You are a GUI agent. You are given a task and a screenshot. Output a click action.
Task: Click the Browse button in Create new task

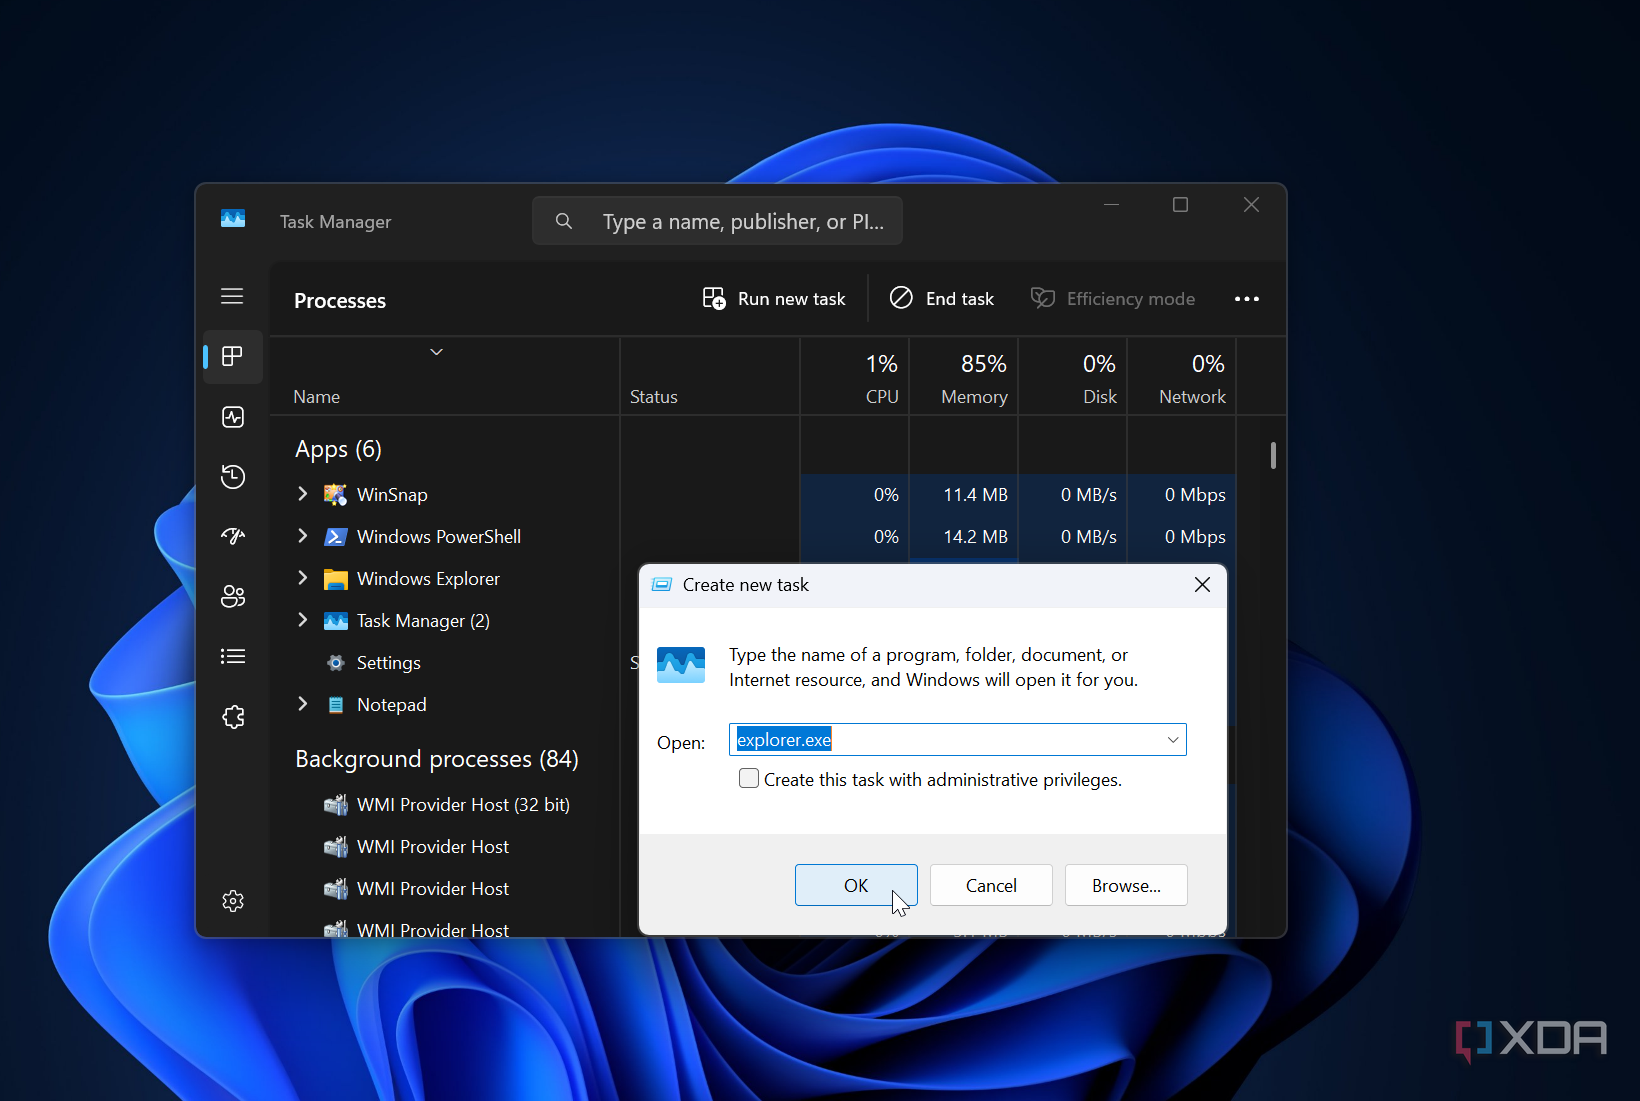pyautogui.click(x=1125, y=885)
